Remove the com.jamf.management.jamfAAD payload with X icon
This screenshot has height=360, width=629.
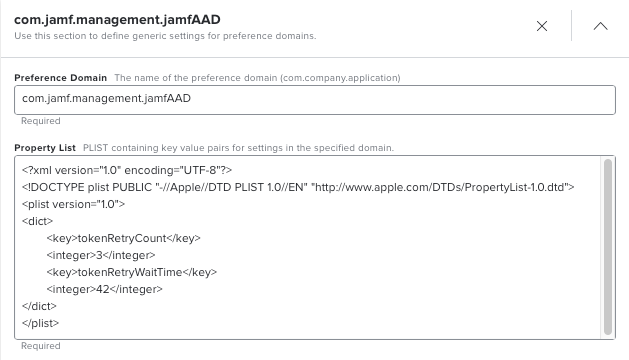coord(542,26)
